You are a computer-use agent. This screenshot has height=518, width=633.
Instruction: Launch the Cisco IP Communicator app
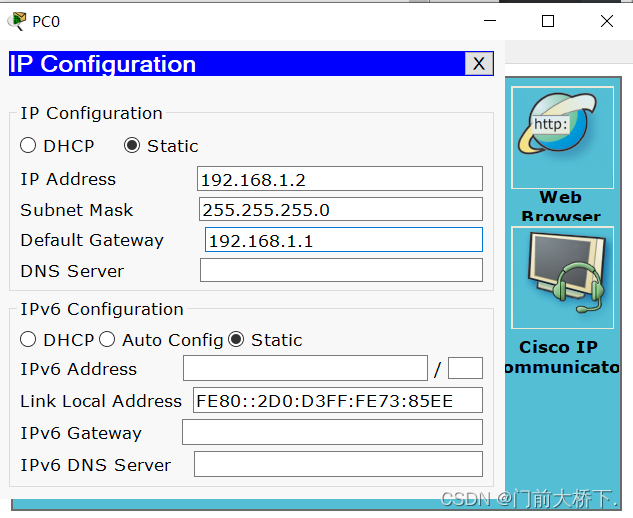pyautogui.click(x=562, y=278)
